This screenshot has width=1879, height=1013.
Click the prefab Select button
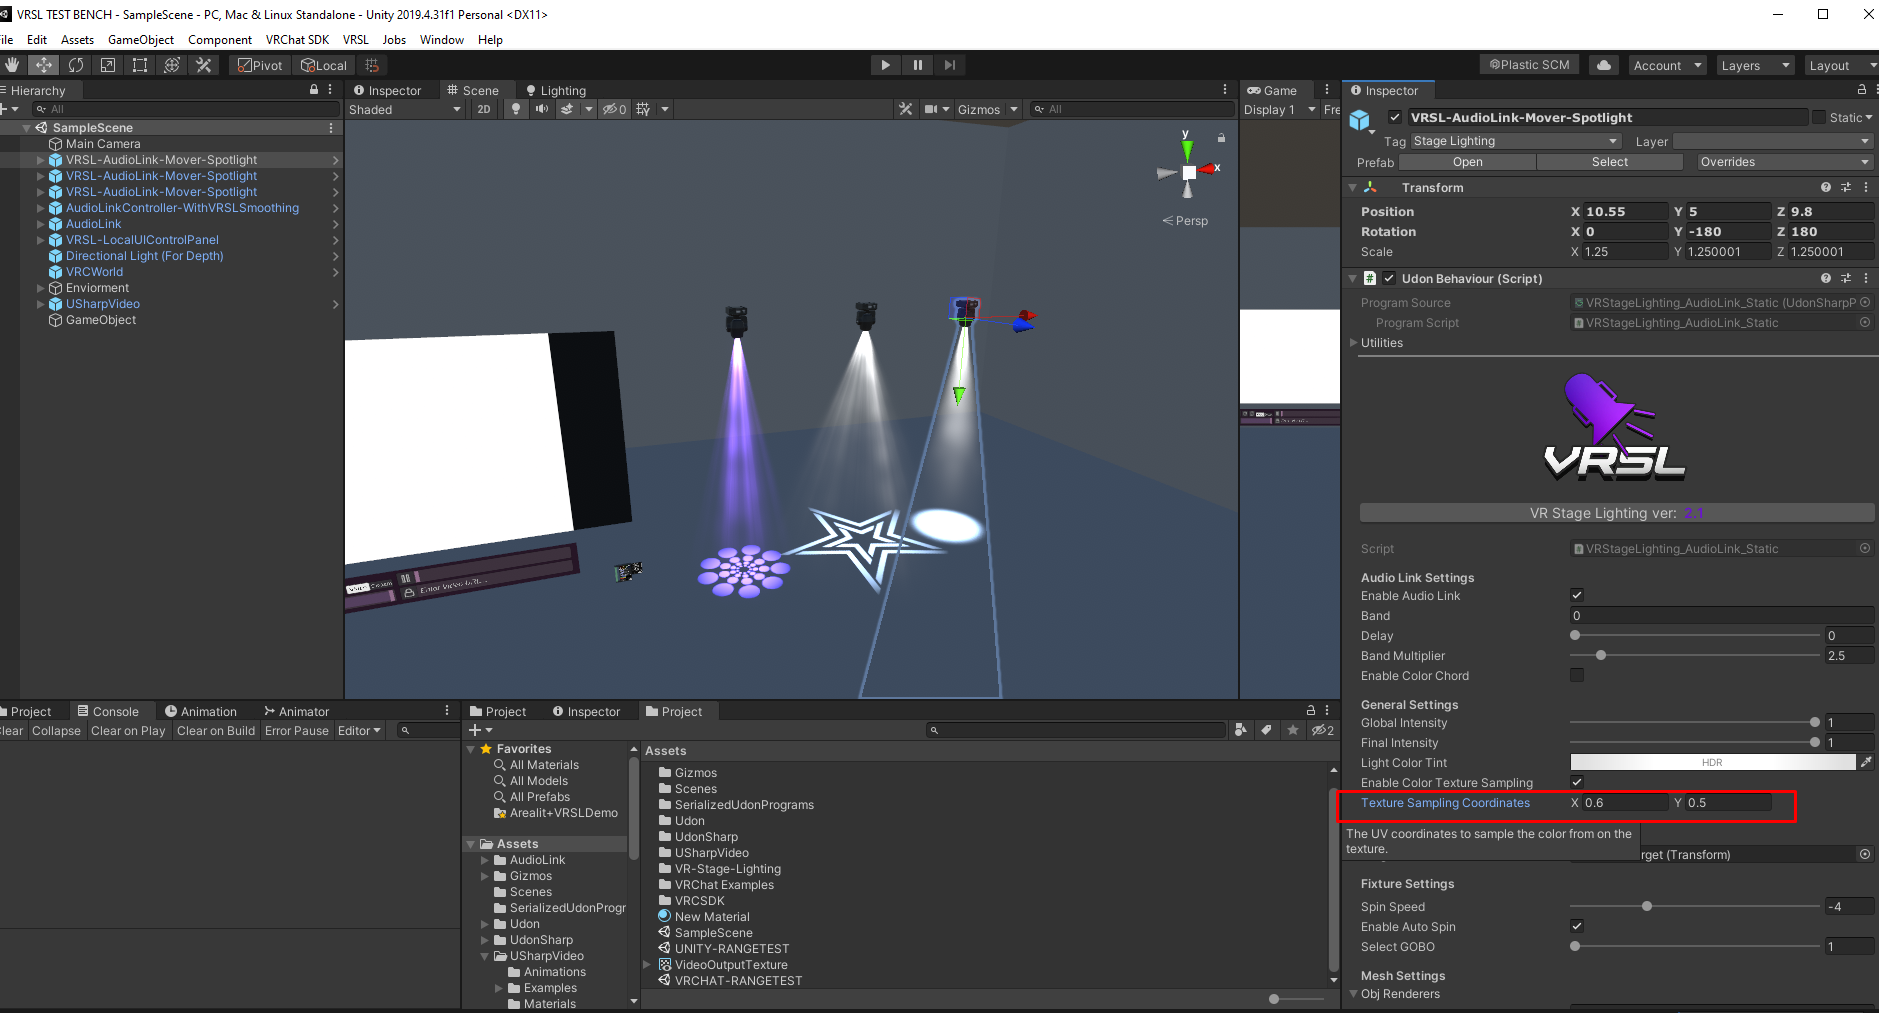[1610, 162]
